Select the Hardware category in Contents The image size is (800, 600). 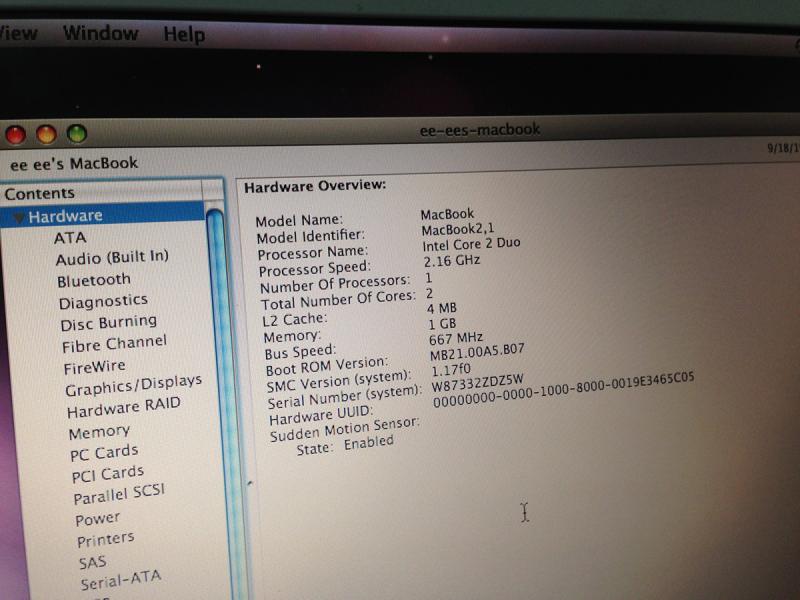click(x=103, y=215)
